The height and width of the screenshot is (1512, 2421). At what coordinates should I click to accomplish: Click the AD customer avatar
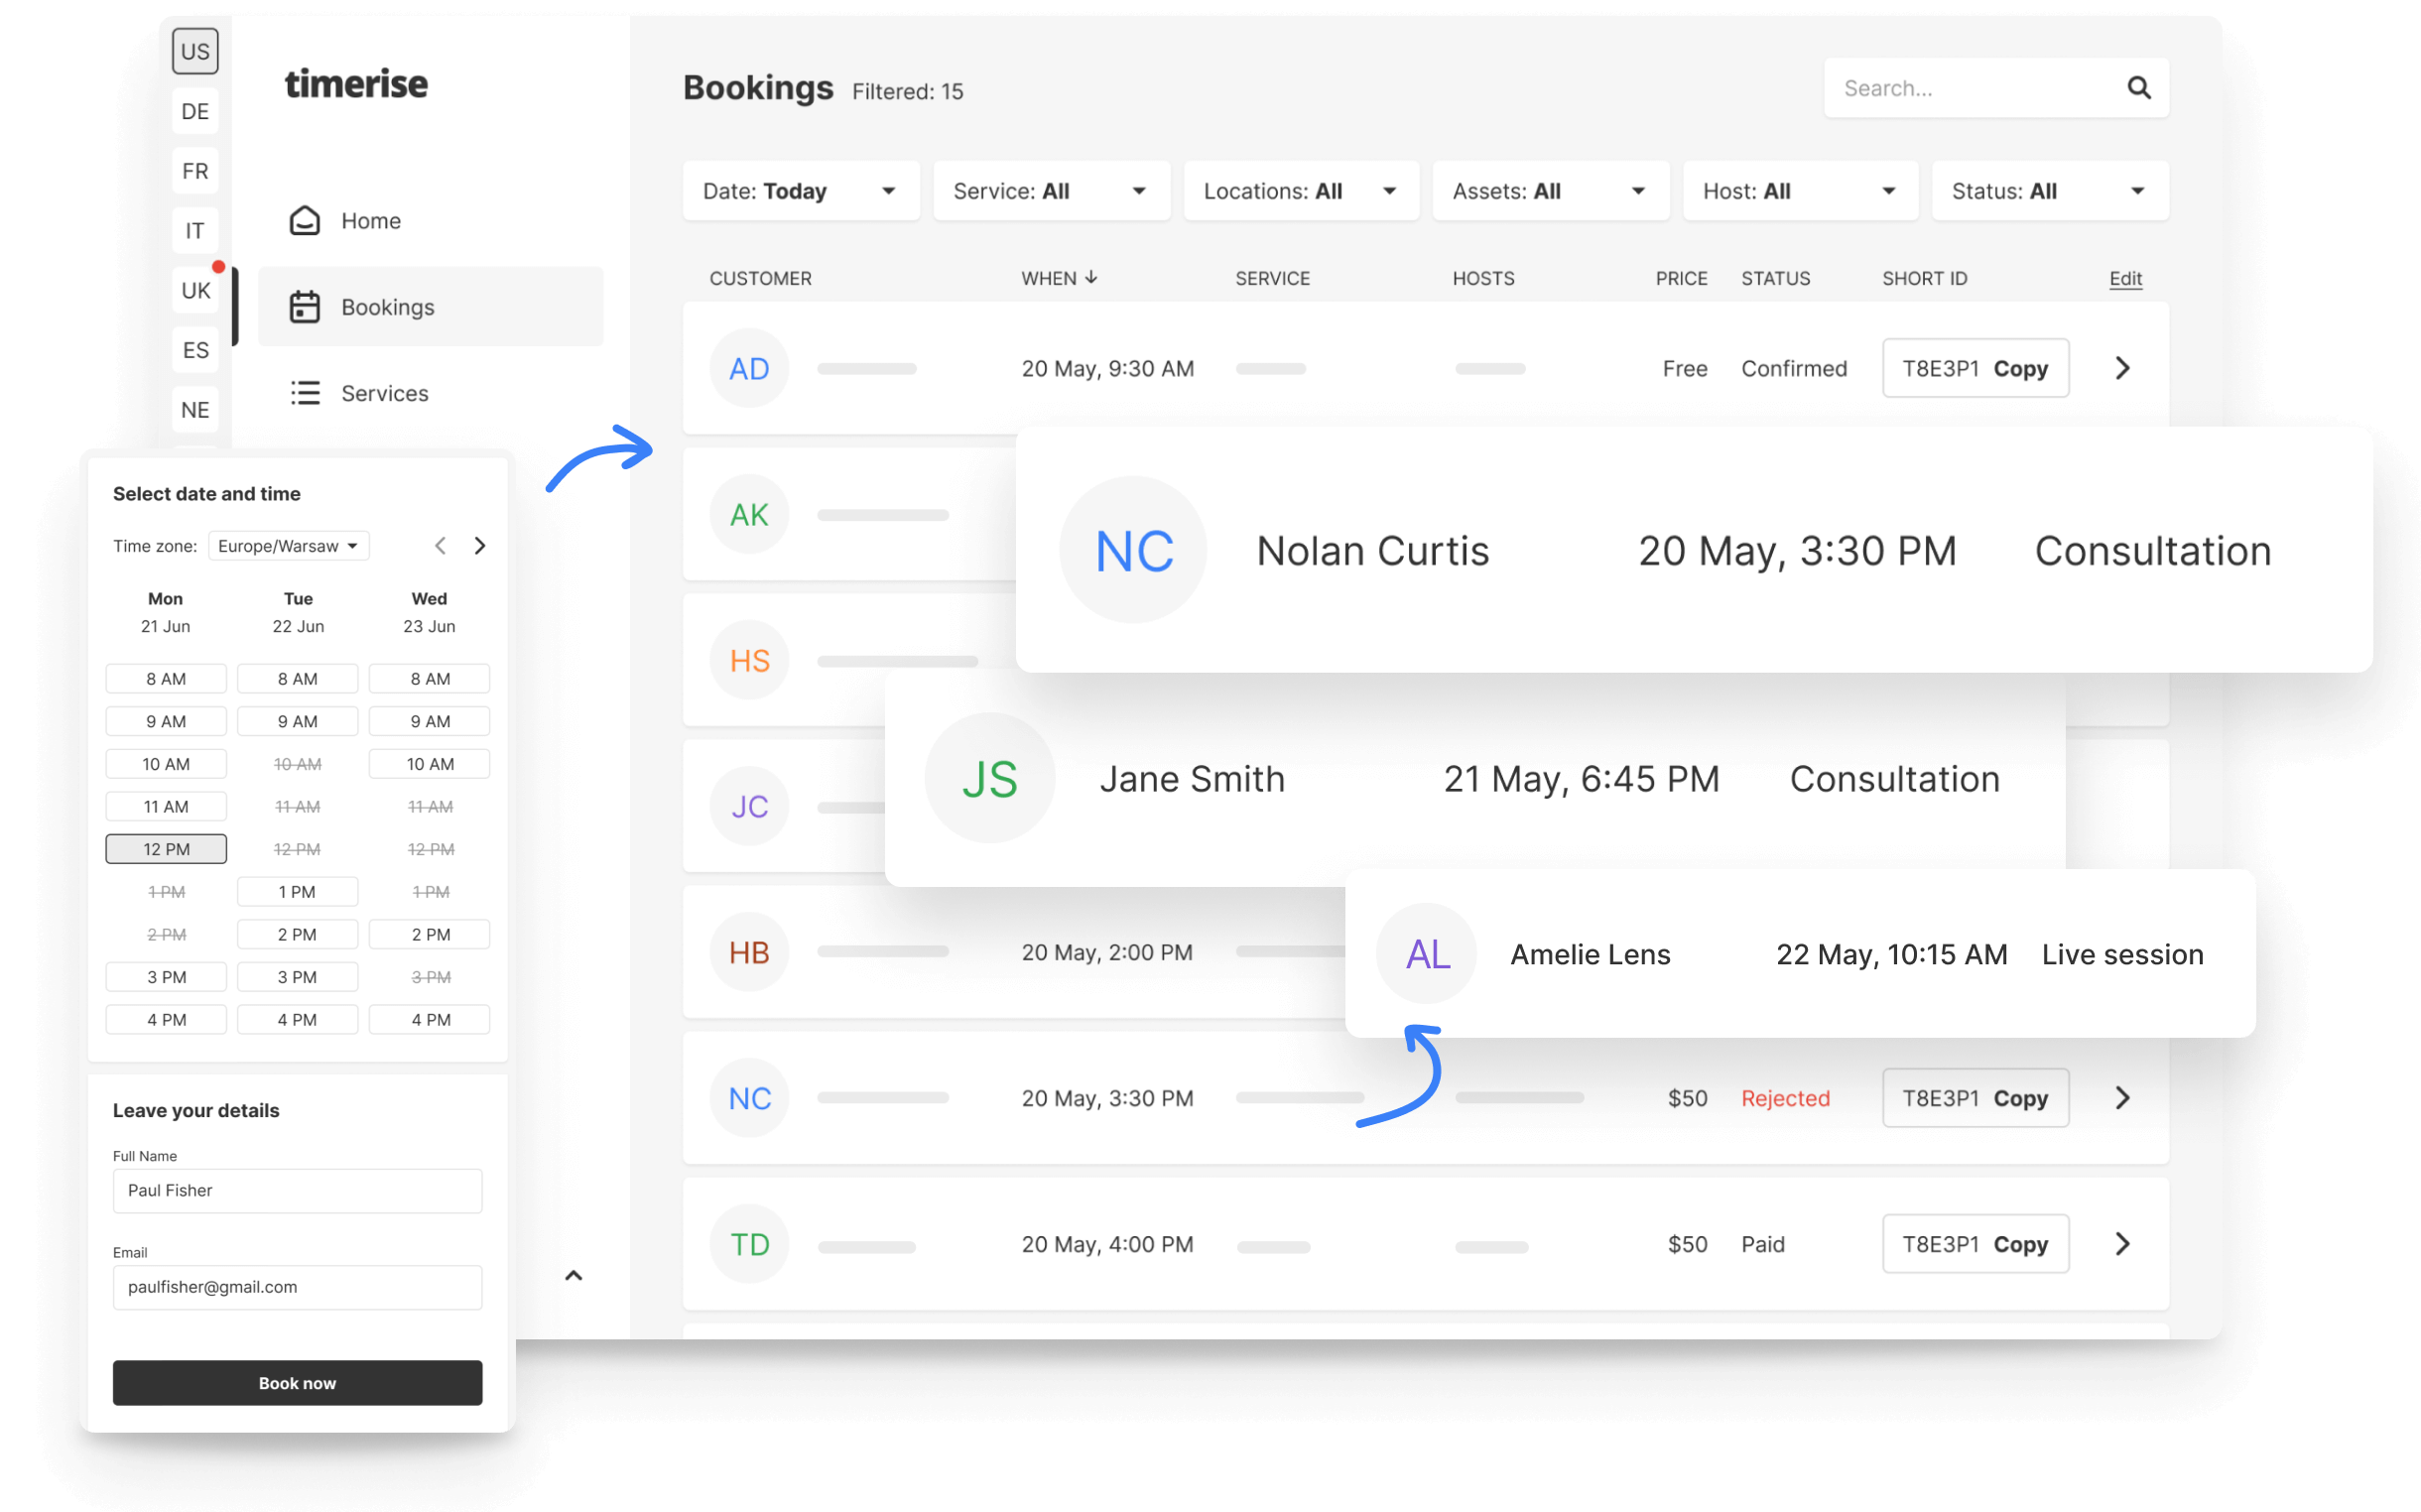749,368
